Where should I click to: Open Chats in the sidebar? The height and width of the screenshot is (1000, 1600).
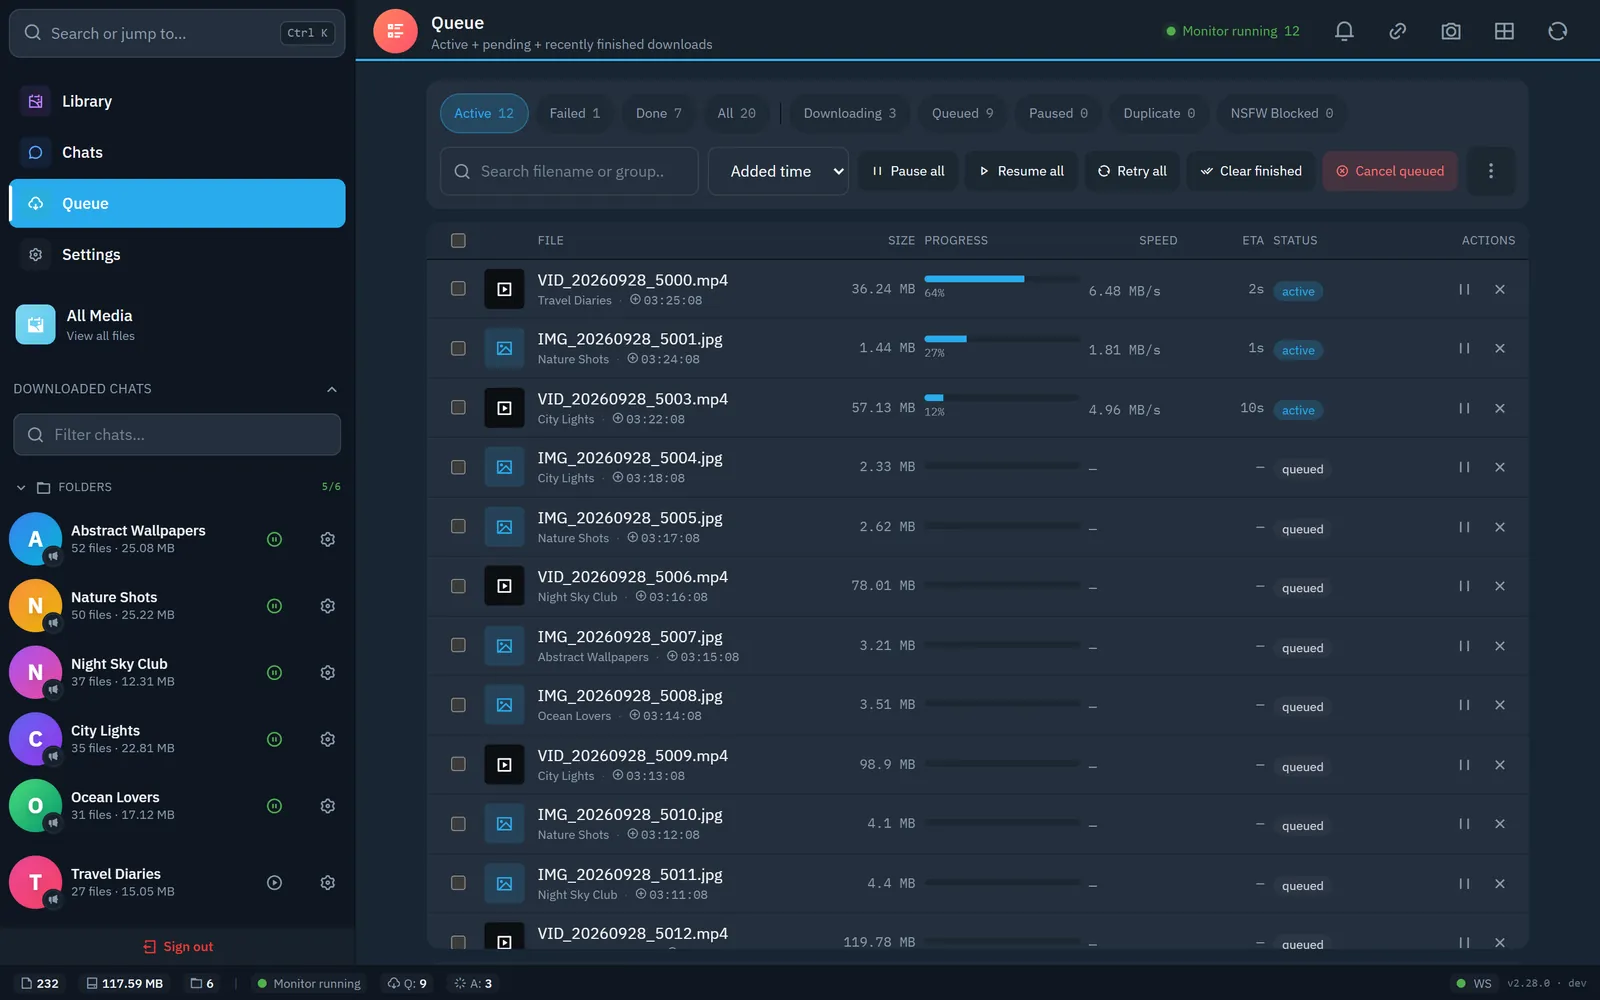pos(177,152)
